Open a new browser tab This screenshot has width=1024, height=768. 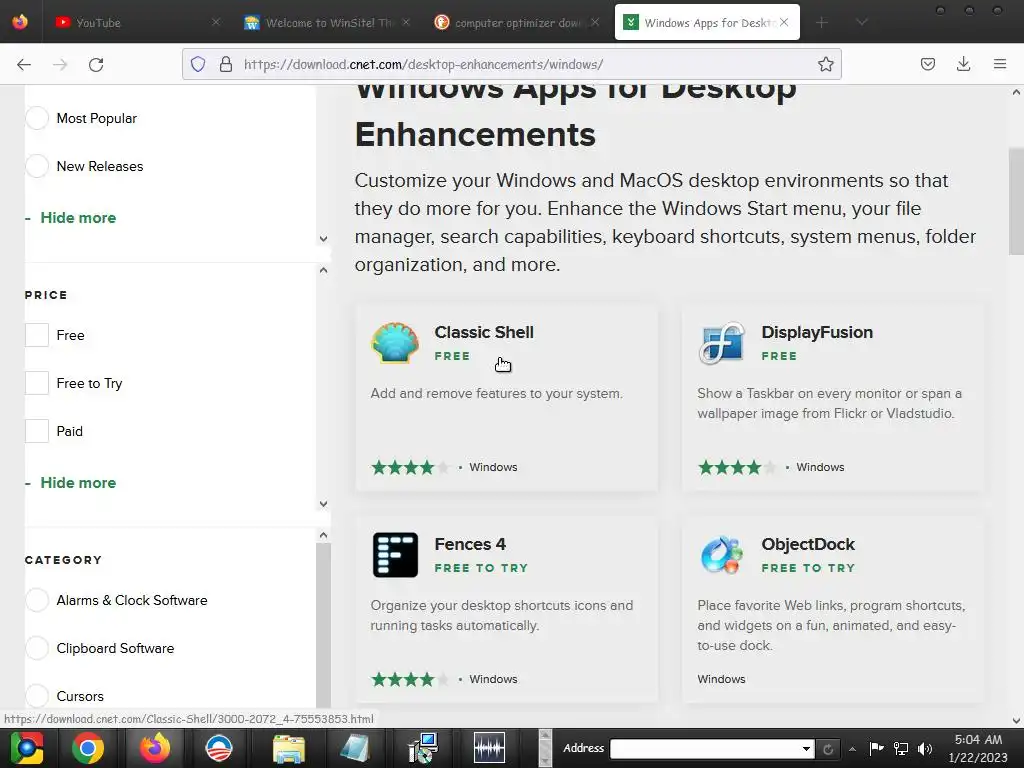(x=822, y=23)
